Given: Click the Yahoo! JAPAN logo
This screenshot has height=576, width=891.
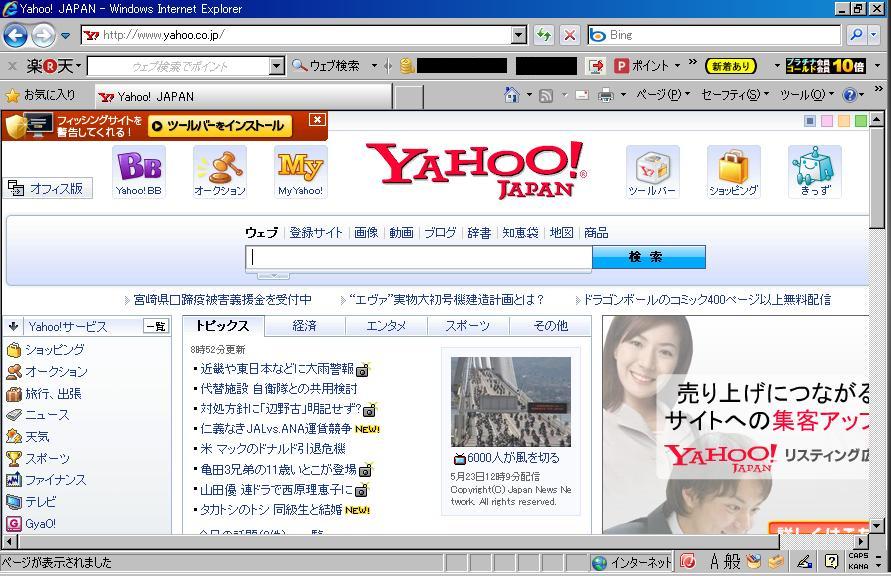Looking at the screenshot, I should click(x=477, y=169).
